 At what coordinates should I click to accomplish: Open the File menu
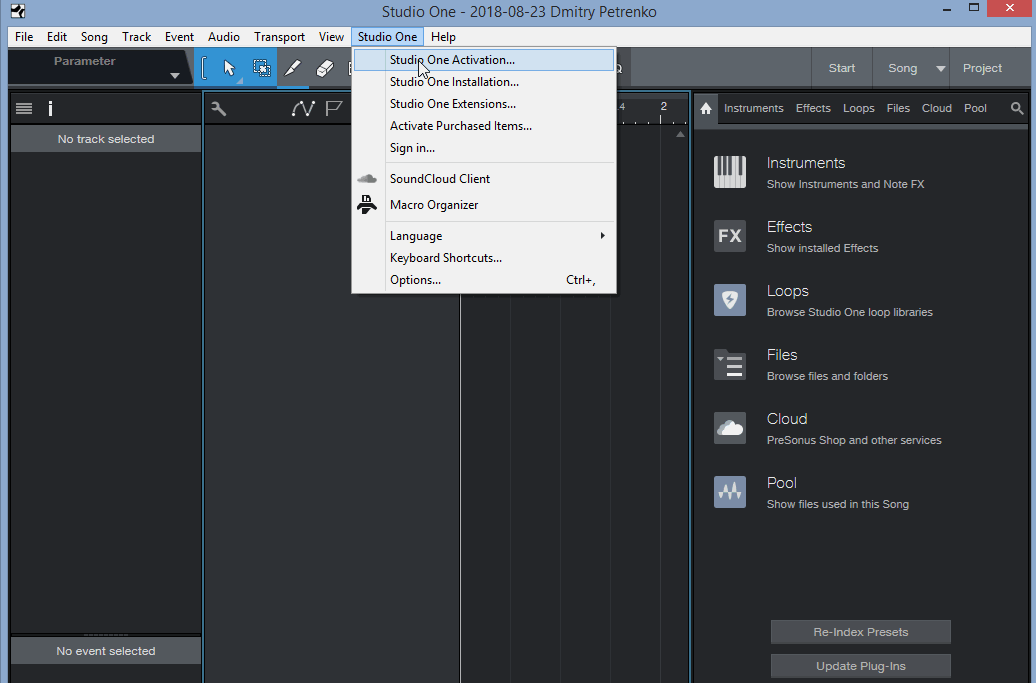coord(24,37)
